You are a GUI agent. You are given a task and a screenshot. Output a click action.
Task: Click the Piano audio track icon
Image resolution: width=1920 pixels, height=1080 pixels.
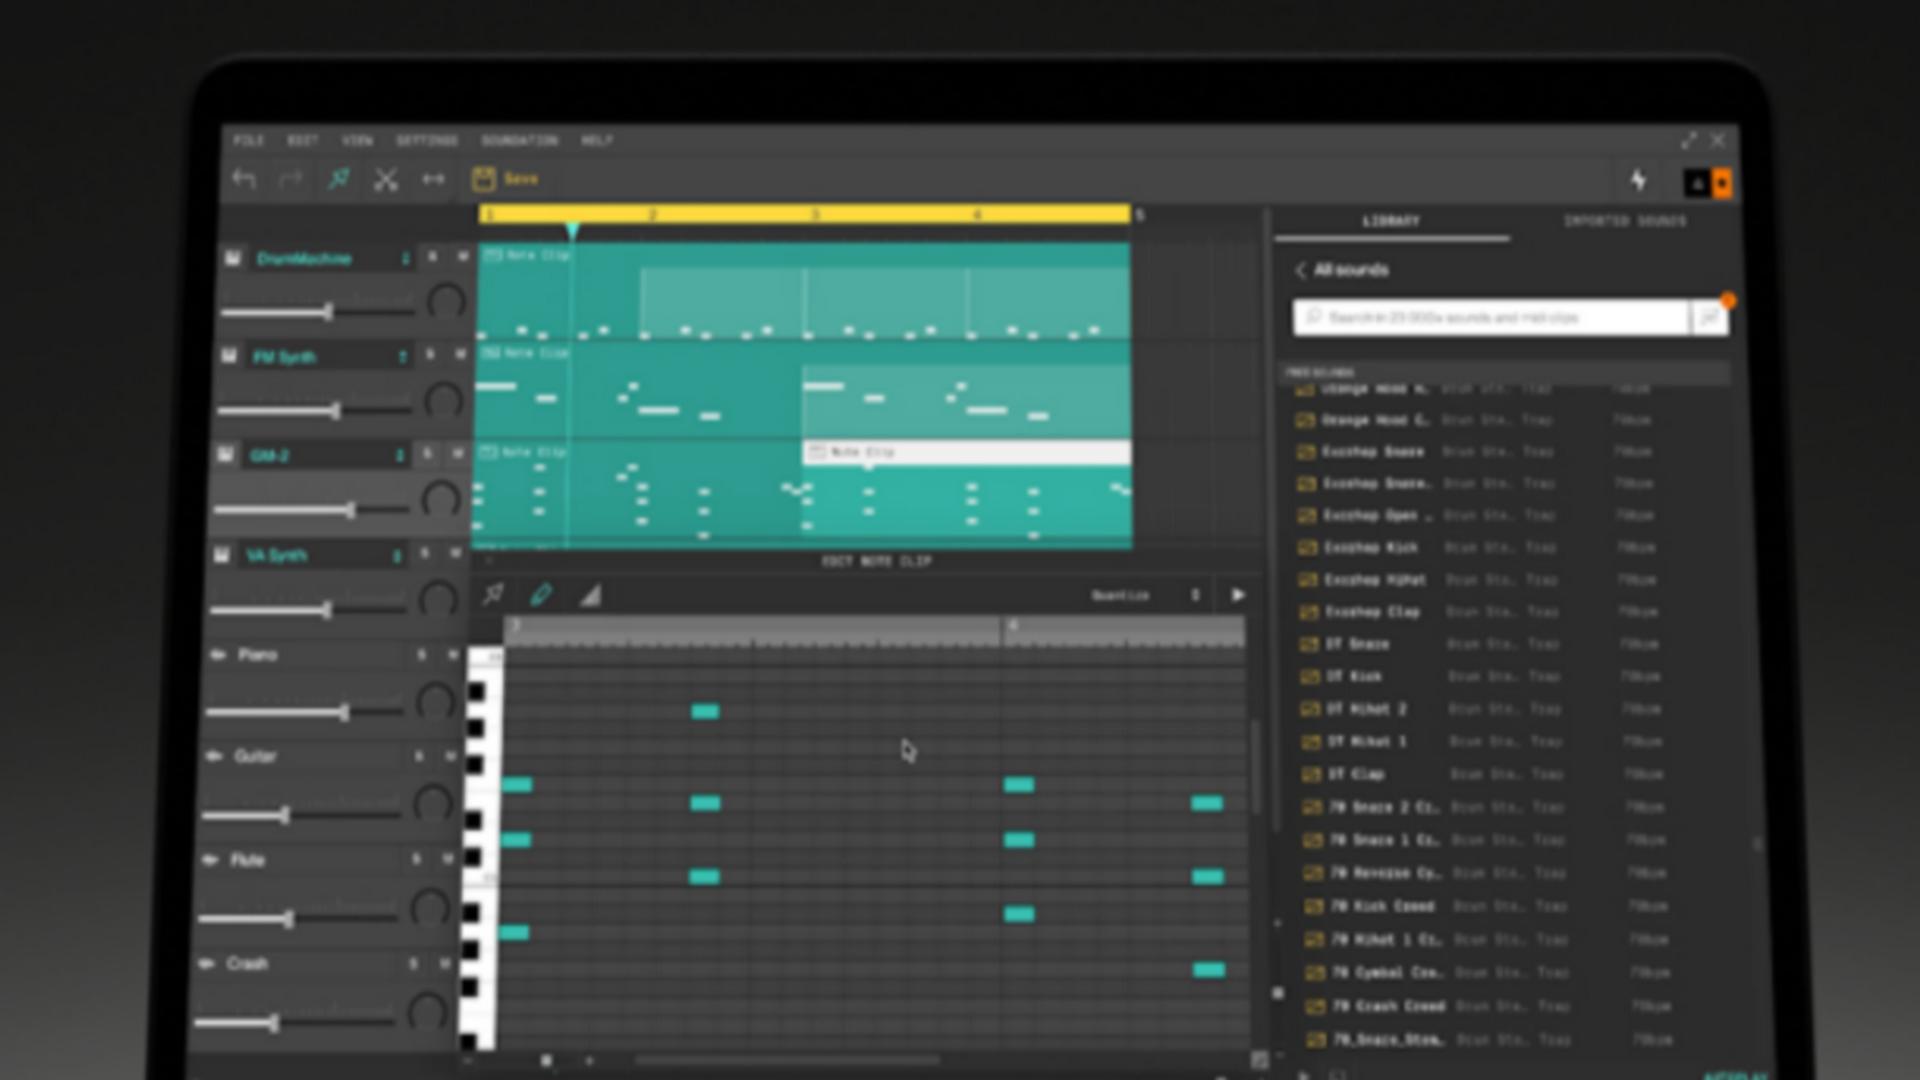click(217, 654)
